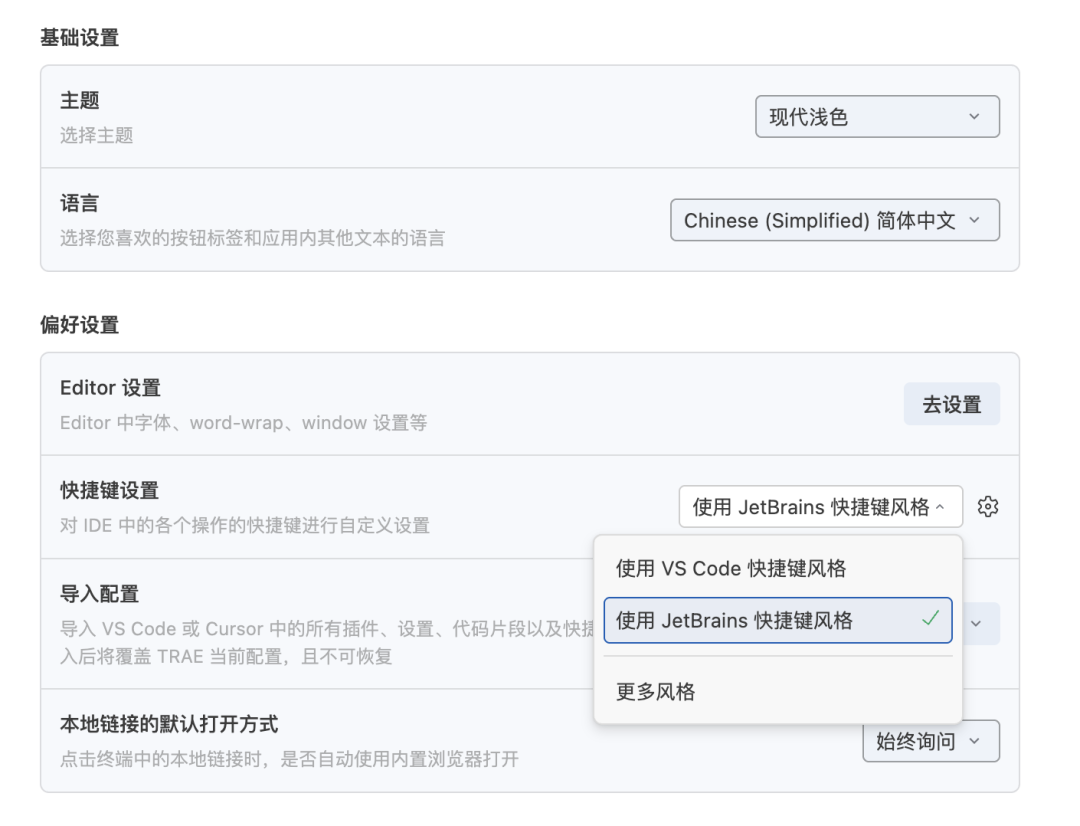Viewport: 1080px width, 826px height.
Task: Click the green checkmark beside JetBrains option
Action: click(x=931, y=620)
